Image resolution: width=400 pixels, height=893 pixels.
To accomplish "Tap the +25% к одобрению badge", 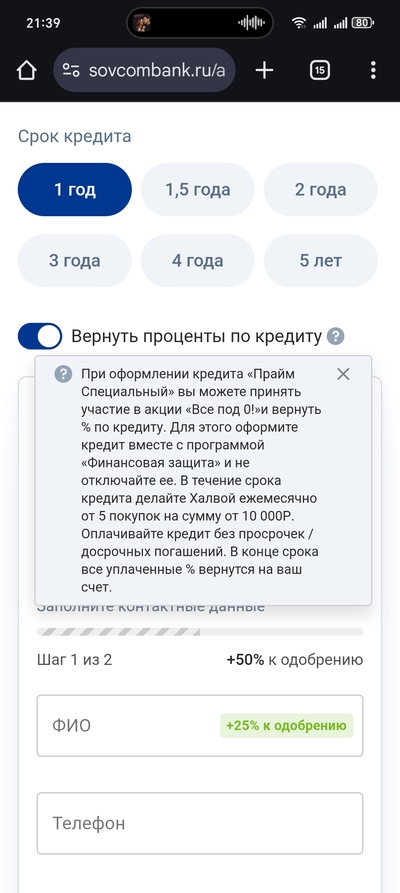I will tap(287, 726).
